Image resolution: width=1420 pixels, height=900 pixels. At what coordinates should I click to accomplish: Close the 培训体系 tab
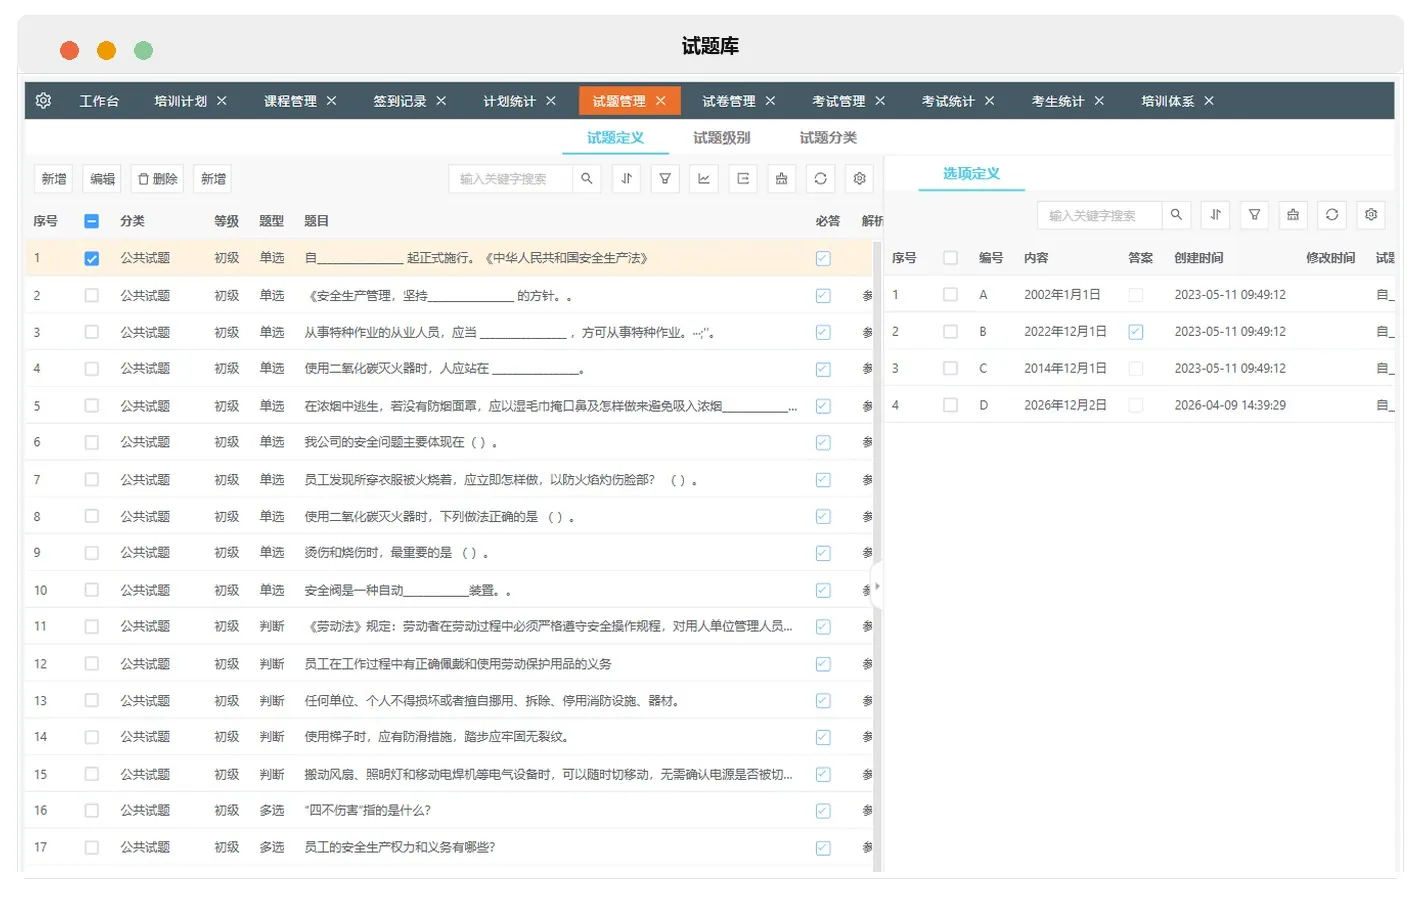1209,101
